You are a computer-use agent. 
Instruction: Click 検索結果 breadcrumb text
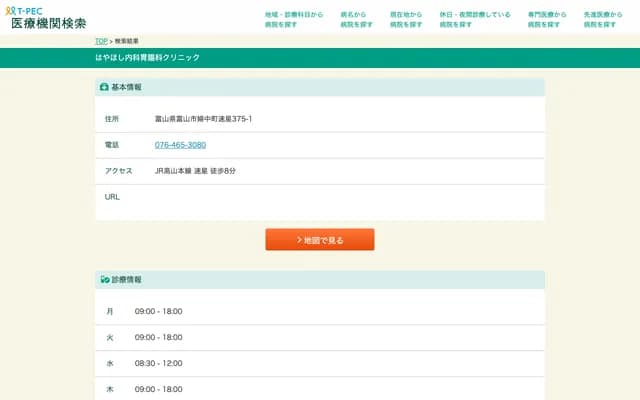click(127, 41)
